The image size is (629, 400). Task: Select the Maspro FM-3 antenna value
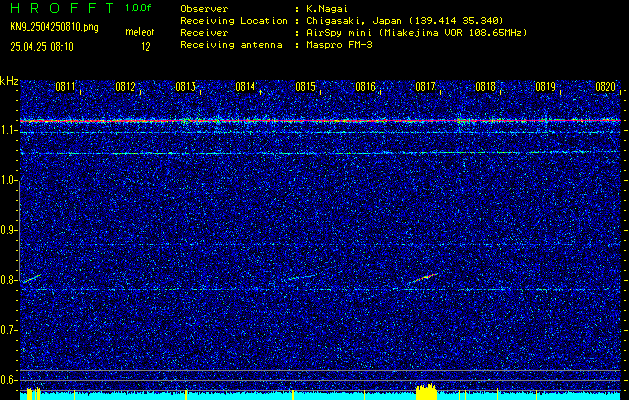tap(339, 45)
